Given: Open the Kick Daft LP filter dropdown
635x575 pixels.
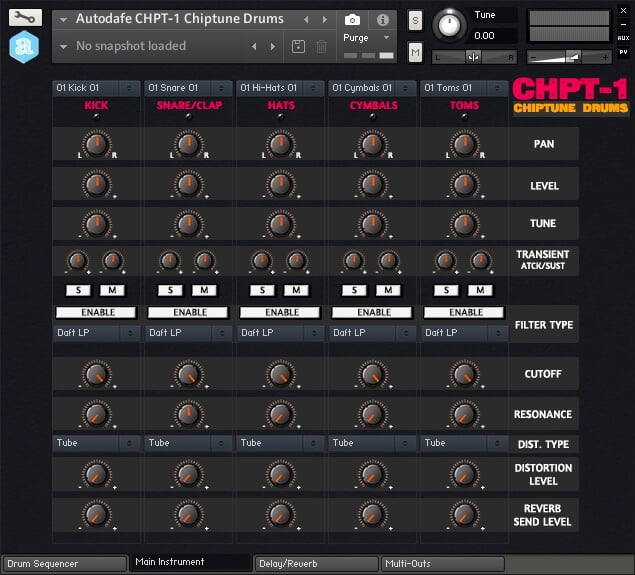Looking at the screenshot, I should [x=96, y=333].
